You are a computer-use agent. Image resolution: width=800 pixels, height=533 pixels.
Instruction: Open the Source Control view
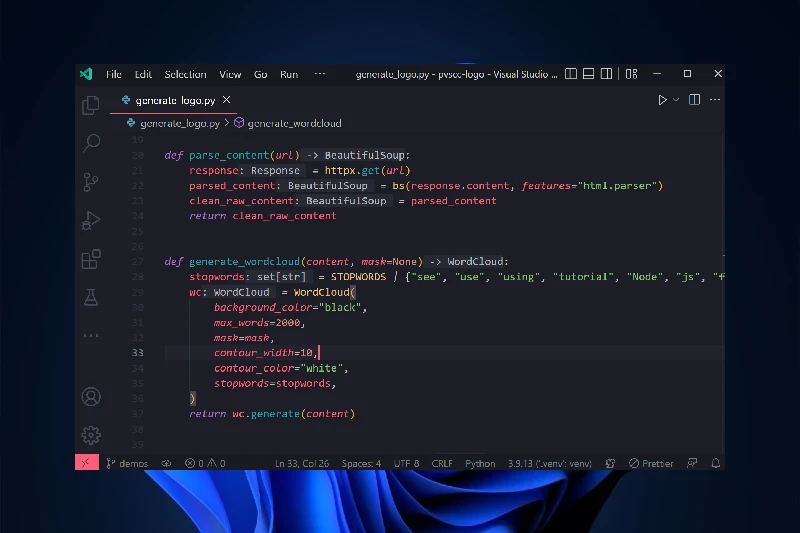point(91,181)
